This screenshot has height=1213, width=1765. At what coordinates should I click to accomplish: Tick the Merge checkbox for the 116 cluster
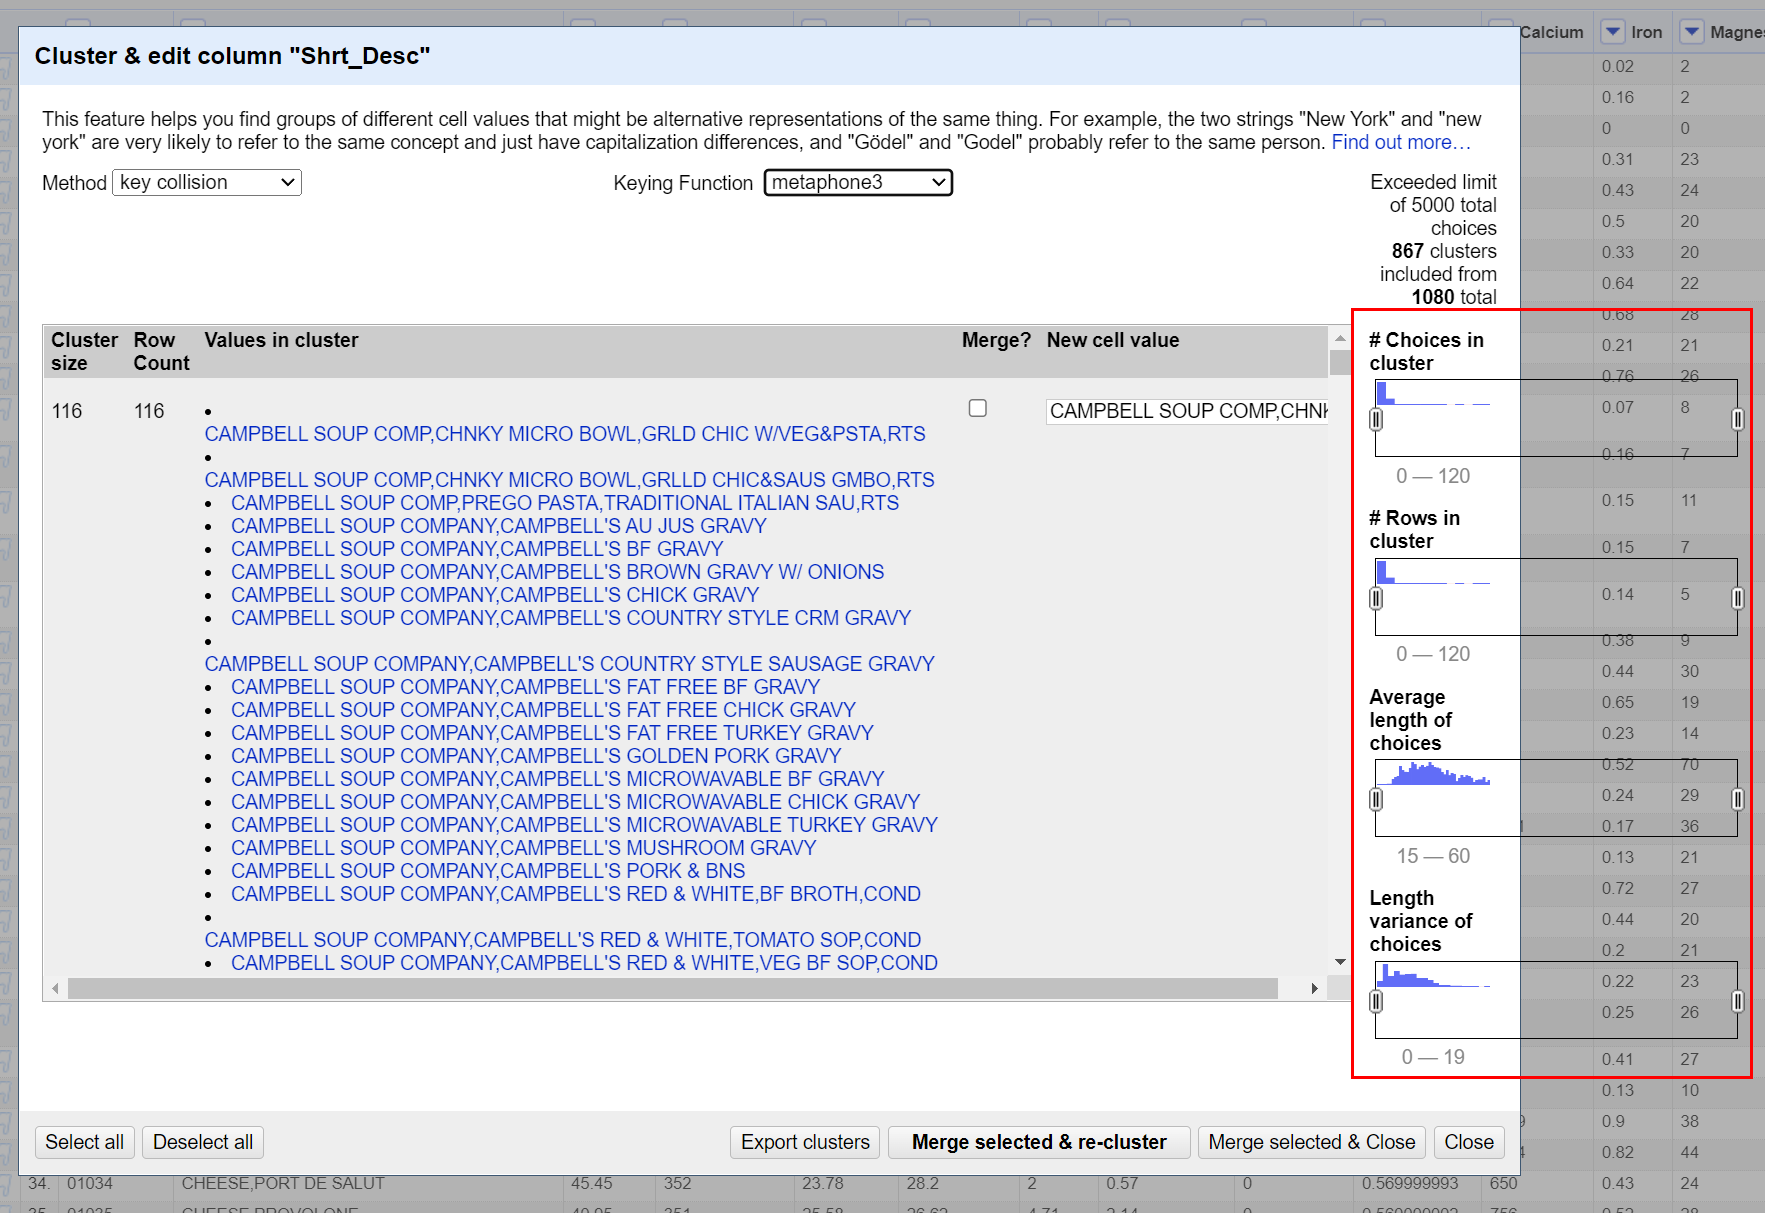(978, 408)
